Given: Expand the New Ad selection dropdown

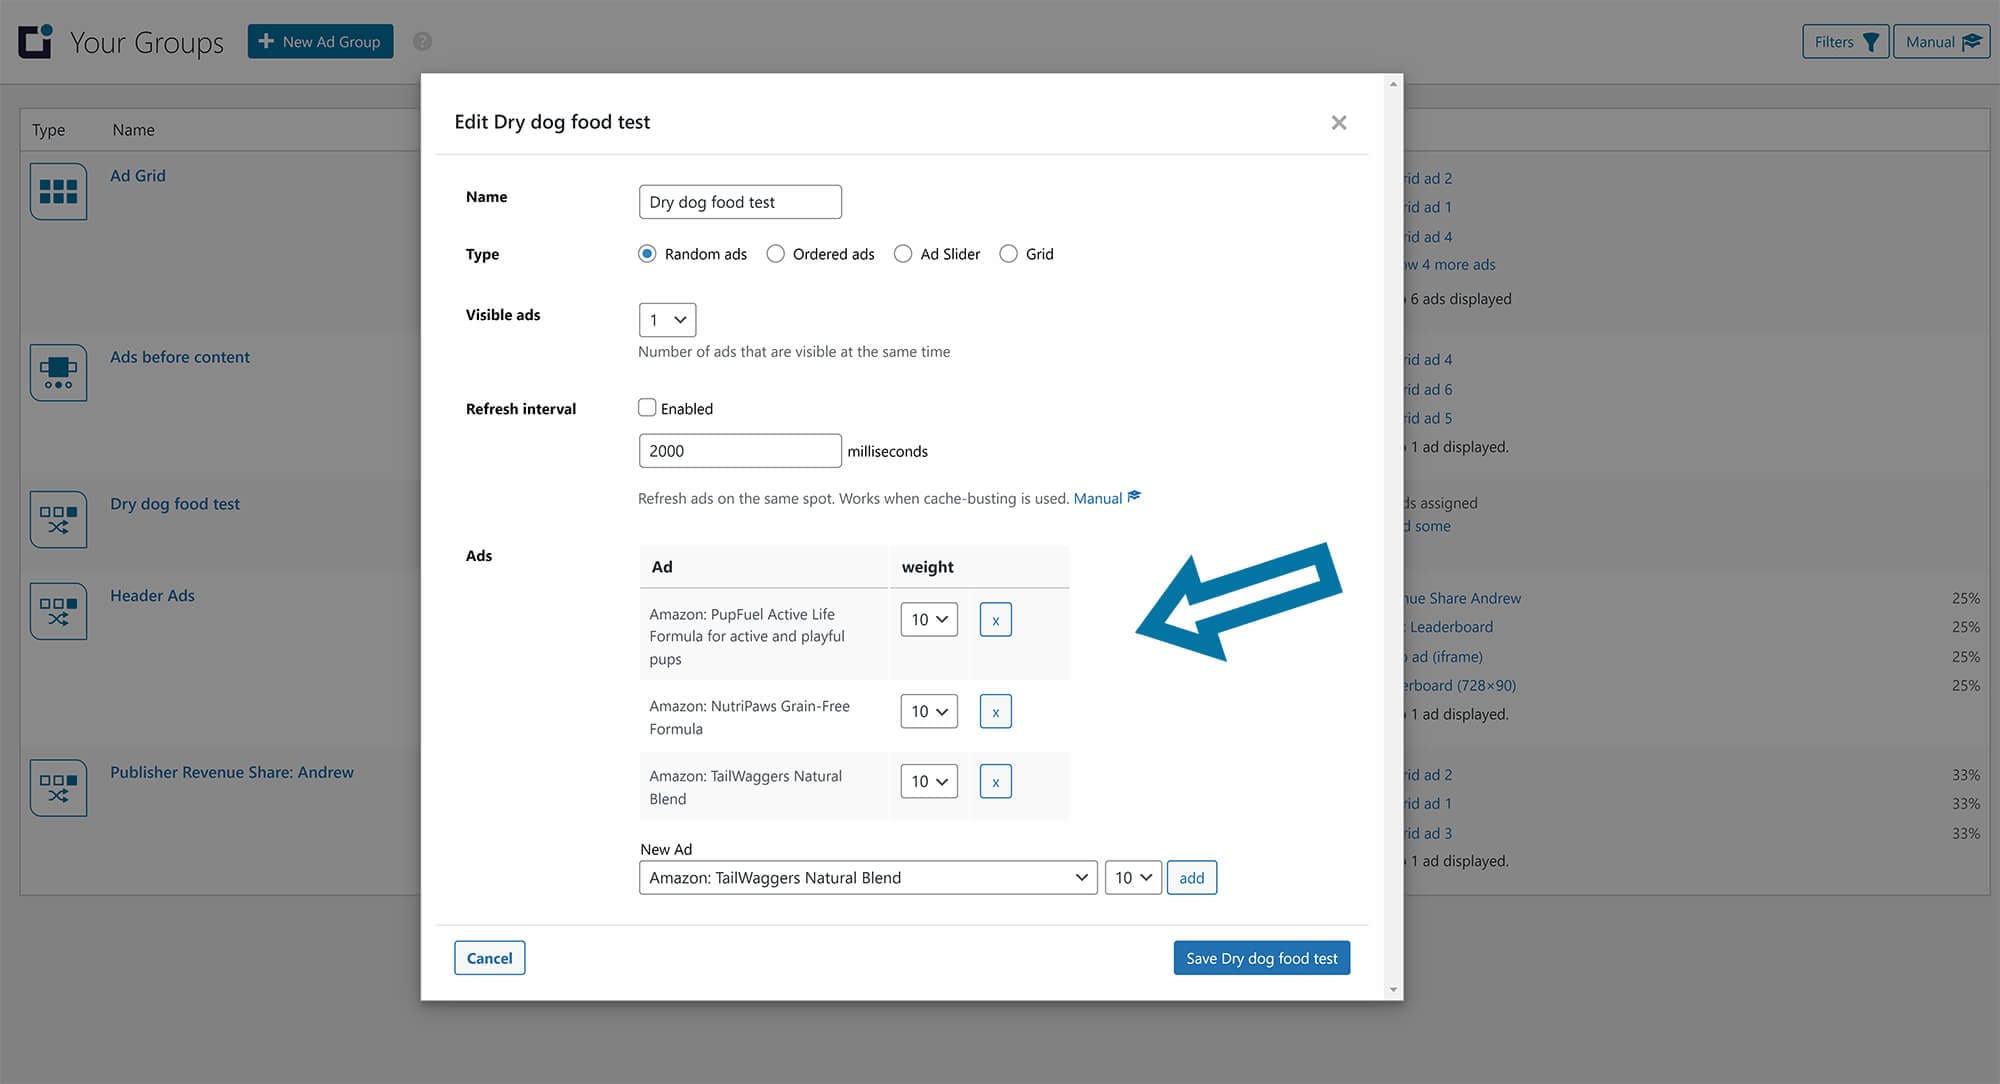Looking at the screenshot, I should click(x=867, y=878).
